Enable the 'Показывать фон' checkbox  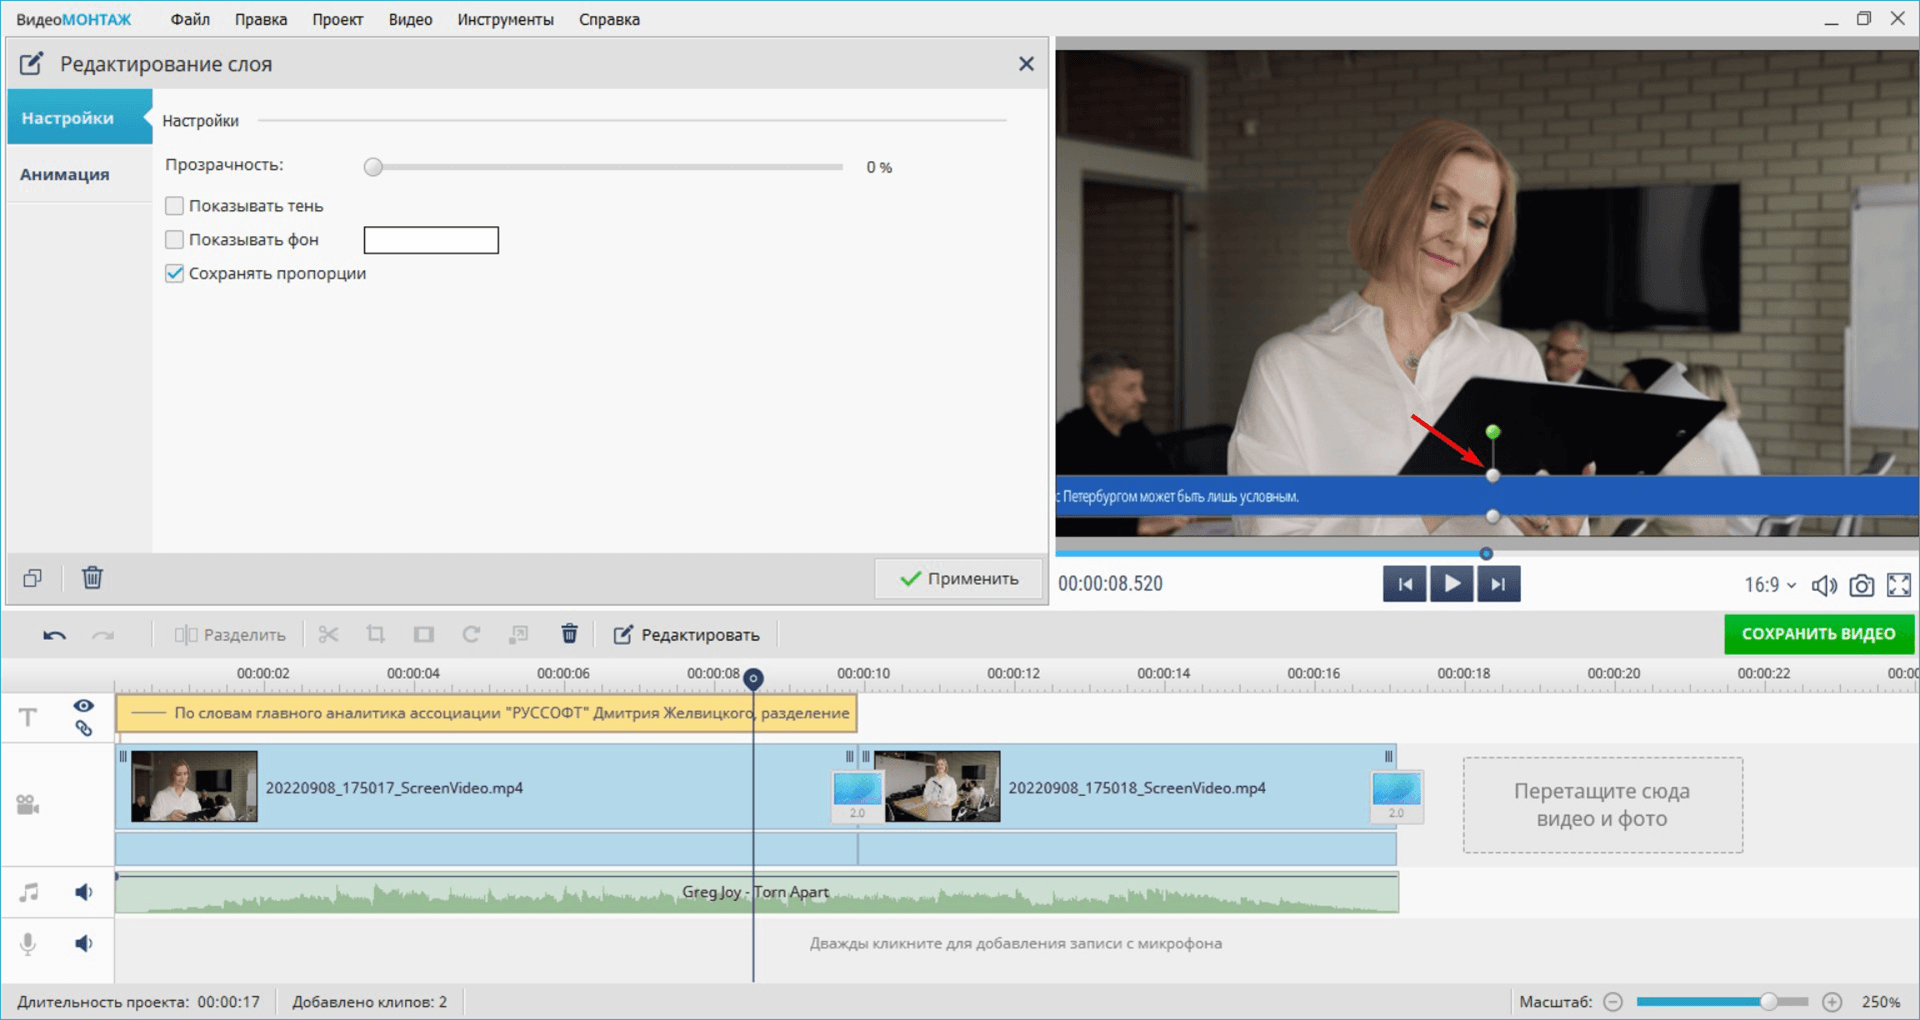pos(175,240)
